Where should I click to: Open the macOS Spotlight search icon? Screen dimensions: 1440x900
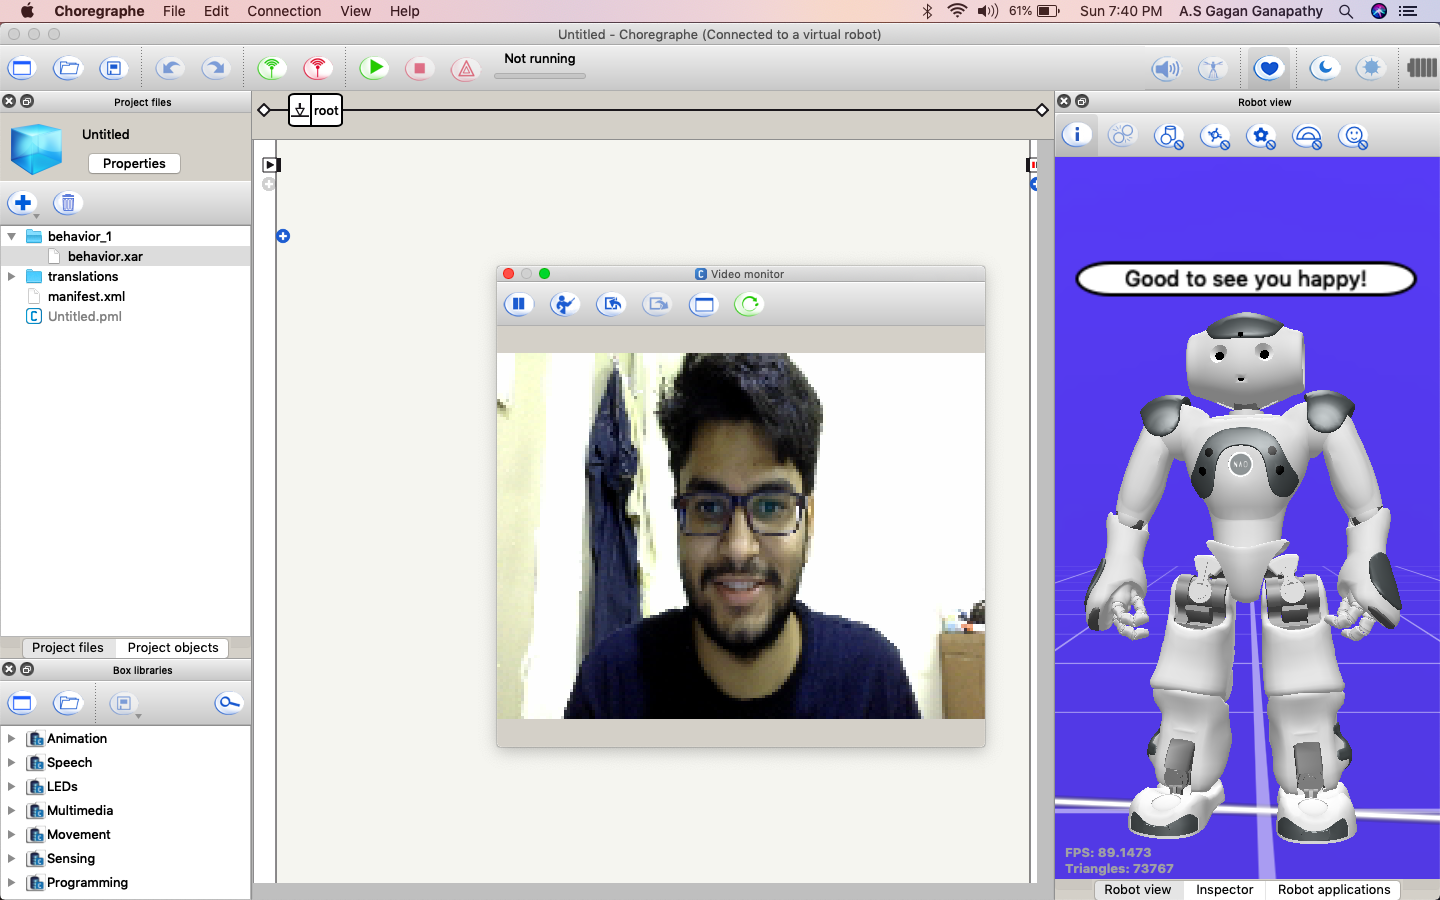1346,11
